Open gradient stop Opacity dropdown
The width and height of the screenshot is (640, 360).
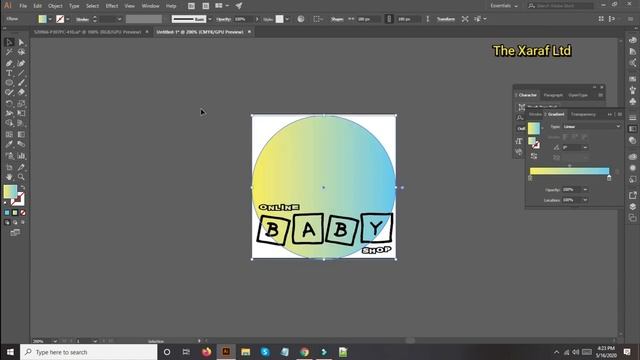(x=585, y=190)
